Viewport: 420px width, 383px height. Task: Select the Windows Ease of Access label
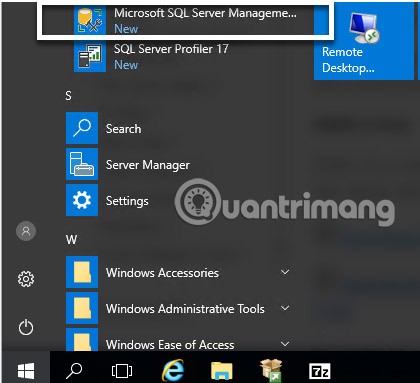pyautogui.click(x=170, y=345)
